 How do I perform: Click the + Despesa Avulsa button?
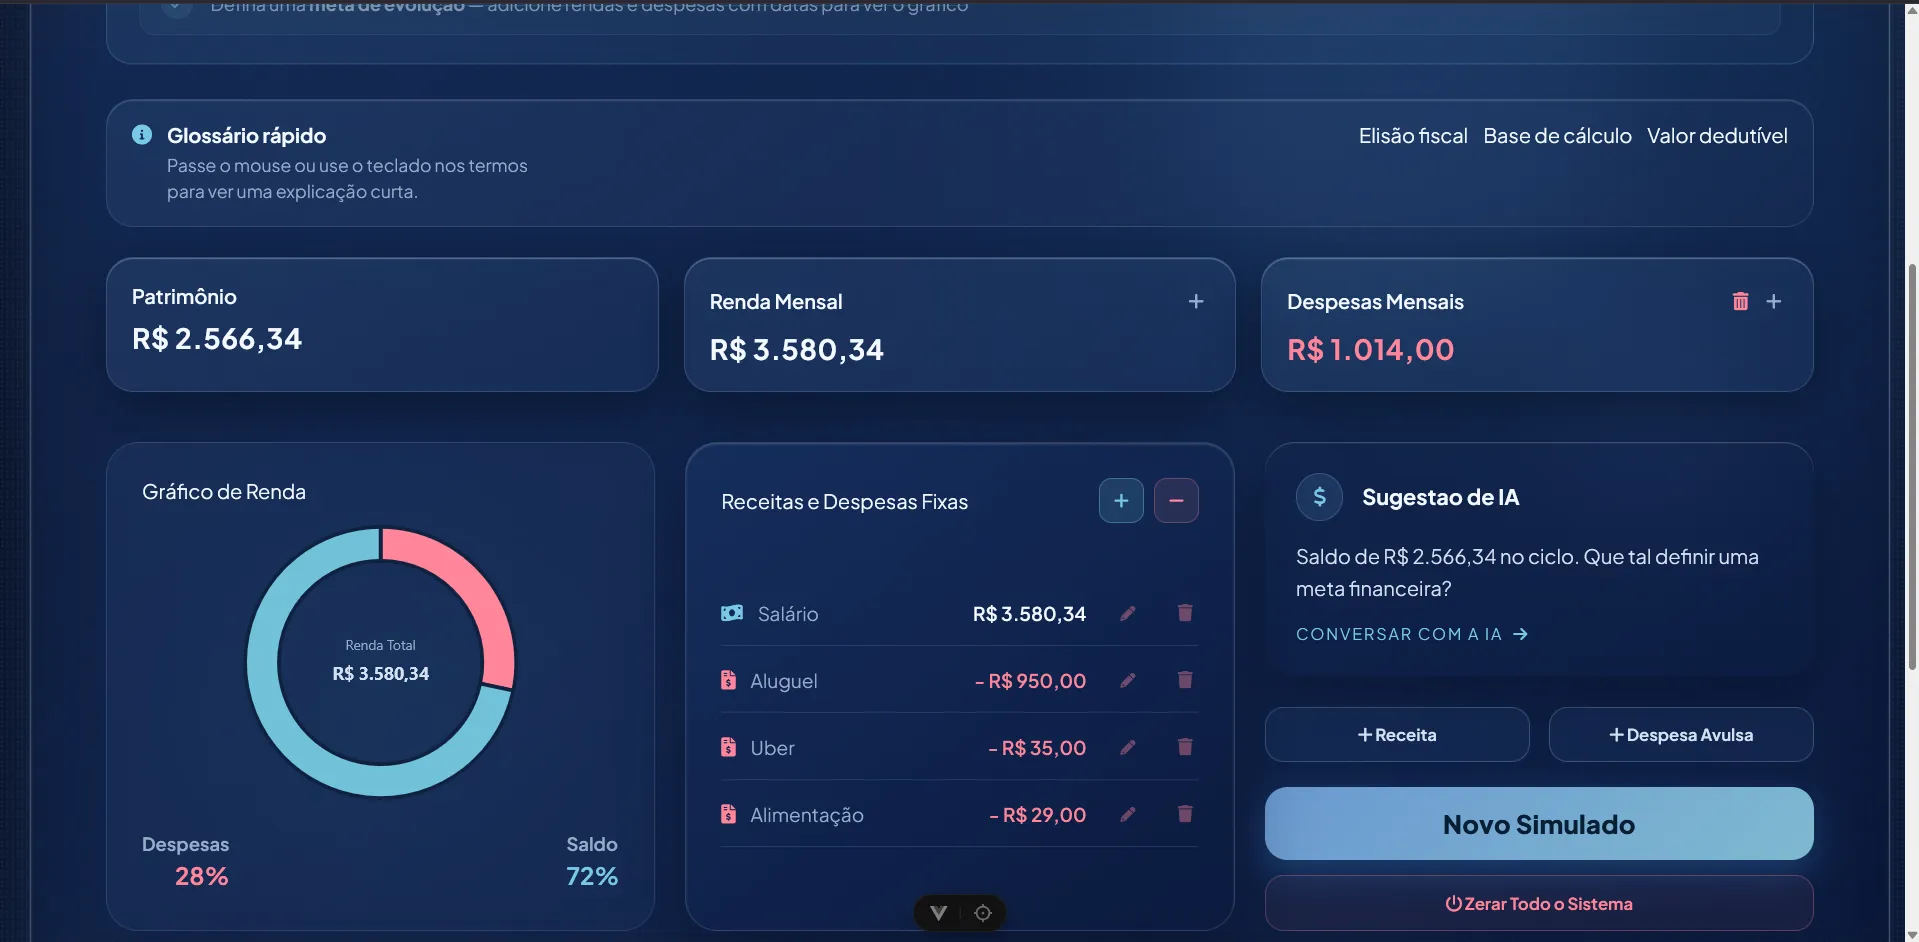(x=1681, y=735)
